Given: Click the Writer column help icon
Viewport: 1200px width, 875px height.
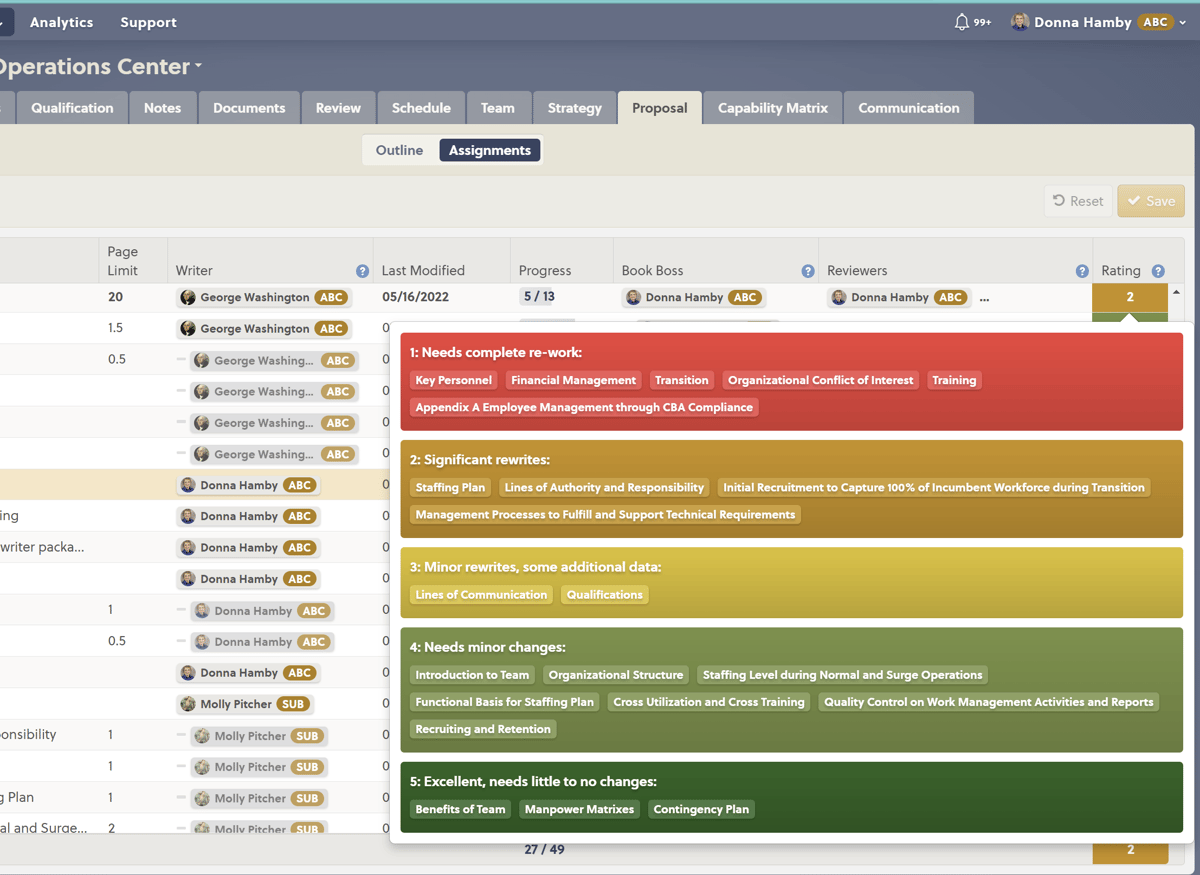Looking at the screenshot, I should 361,271.
